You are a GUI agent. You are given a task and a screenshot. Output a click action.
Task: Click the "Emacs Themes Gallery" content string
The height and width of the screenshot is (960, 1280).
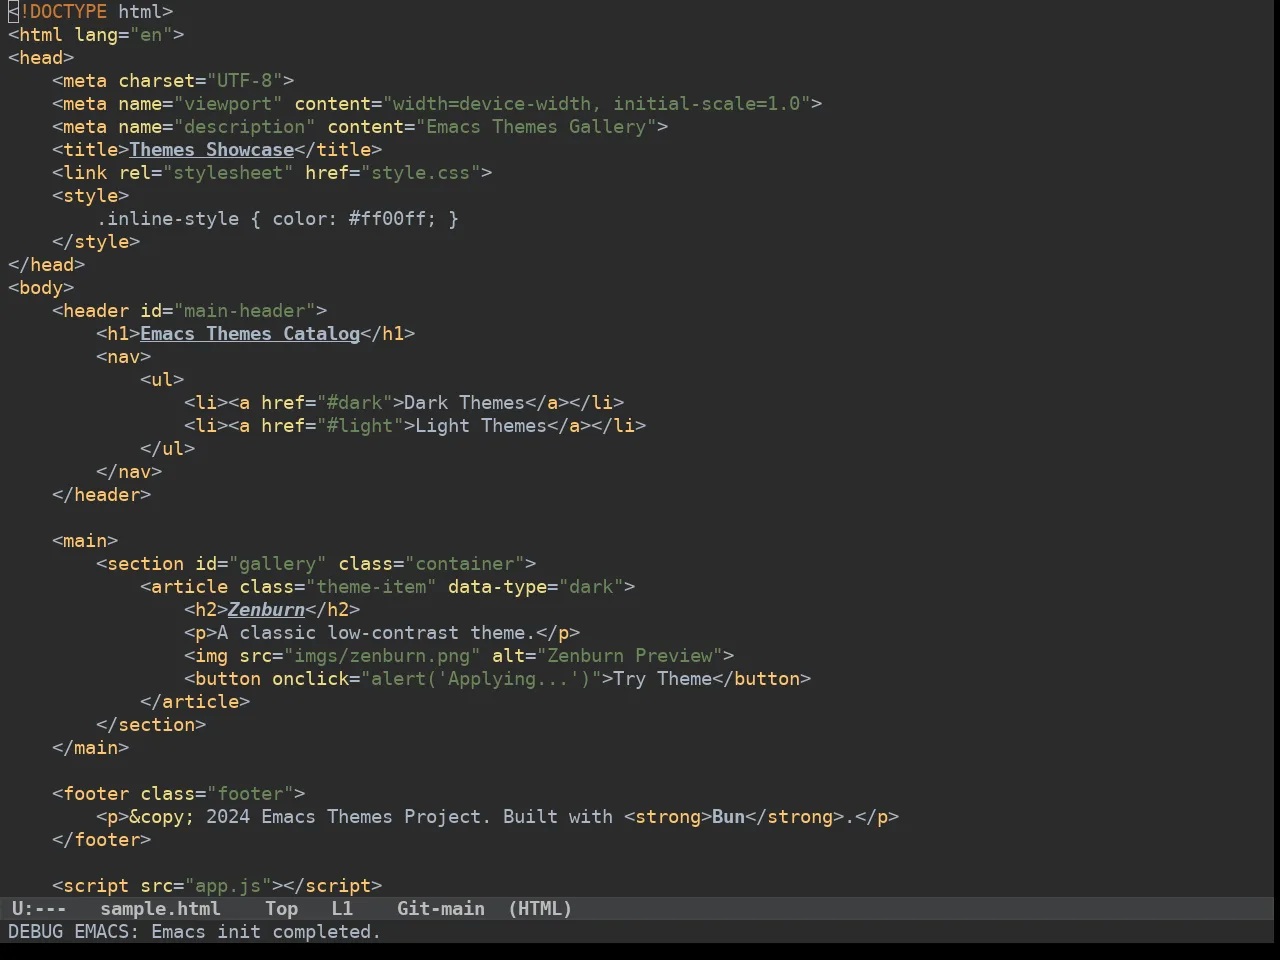tap(536, 127)
